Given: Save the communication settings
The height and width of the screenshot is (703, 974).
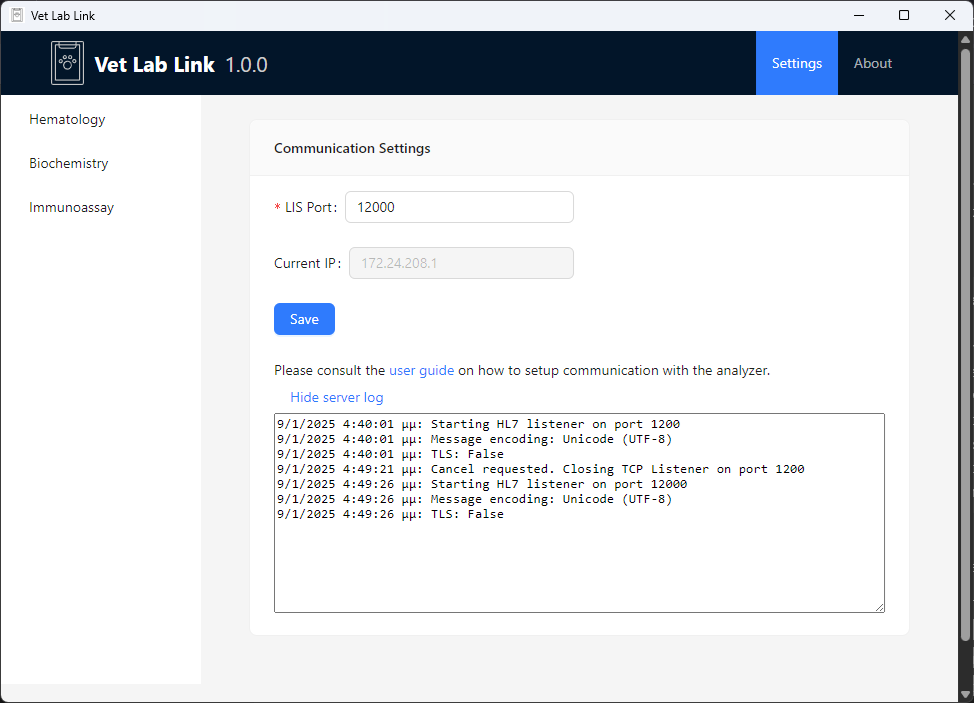Looking at the screenshot, I should pyautogui.click(x=304, y=319).
